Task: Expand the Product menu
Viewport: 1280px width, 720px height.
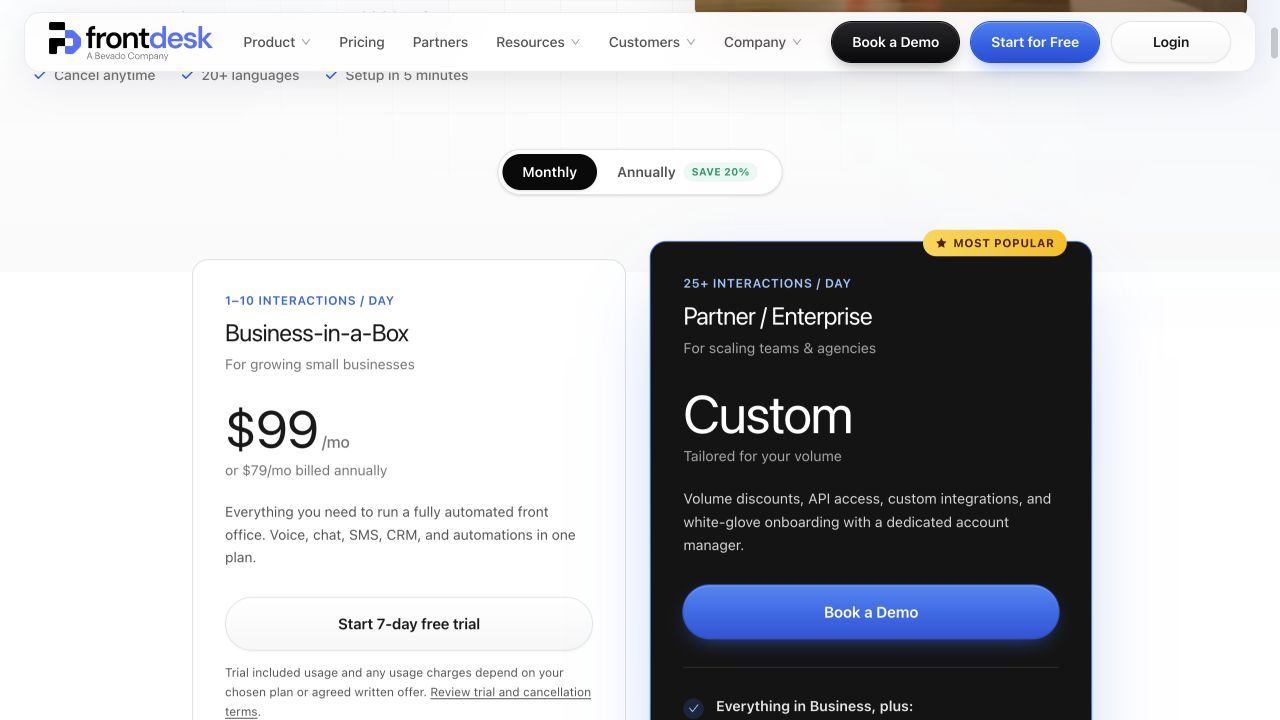Action: point(277,42)
